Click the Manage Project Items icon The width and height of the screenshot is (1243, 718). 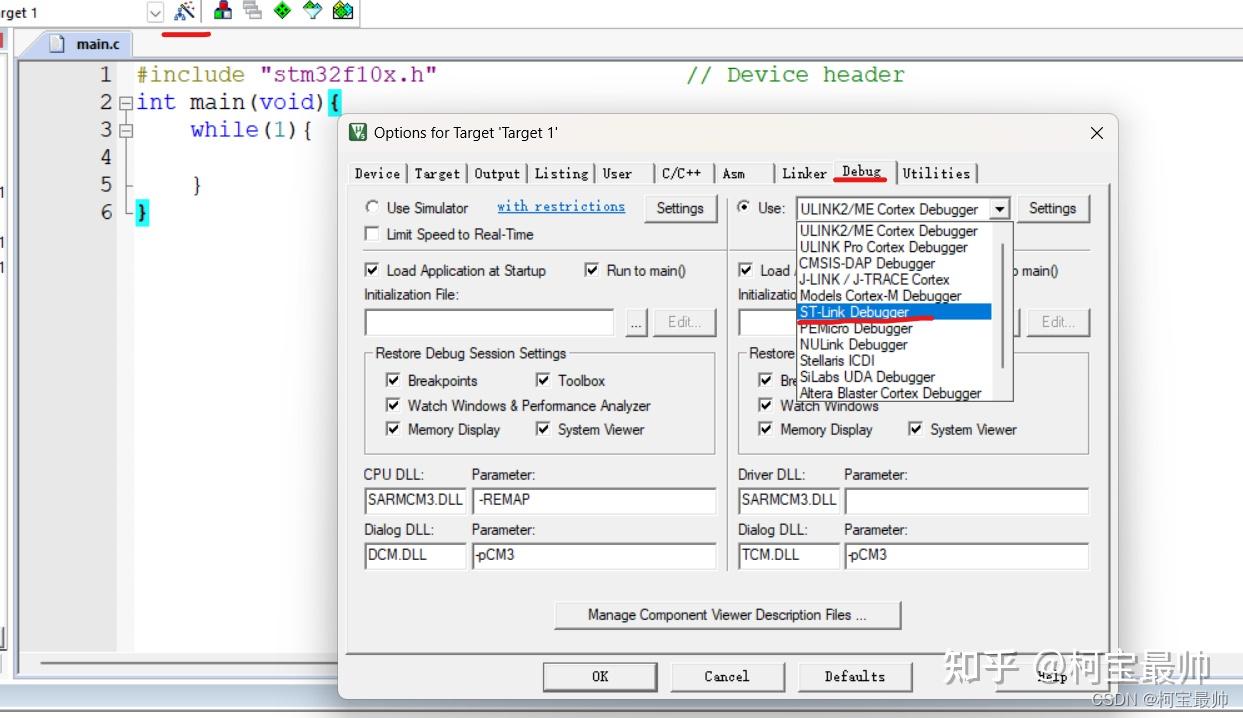[x=253, y=13]
